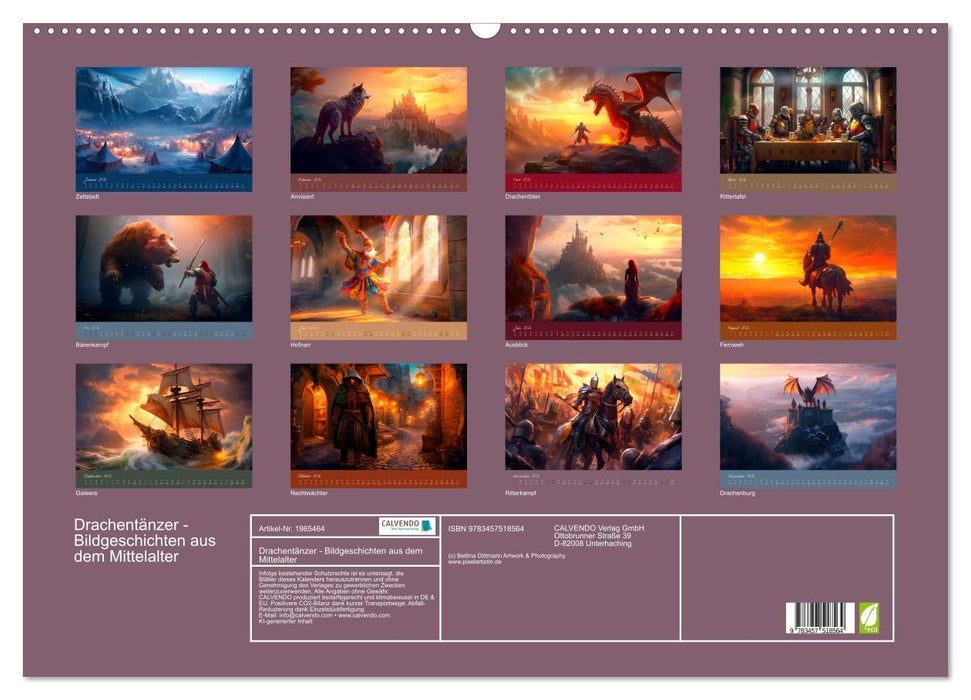The image size is (971, 700).
Task: Open the Galeere sailing ship picture
Action: 164,417
